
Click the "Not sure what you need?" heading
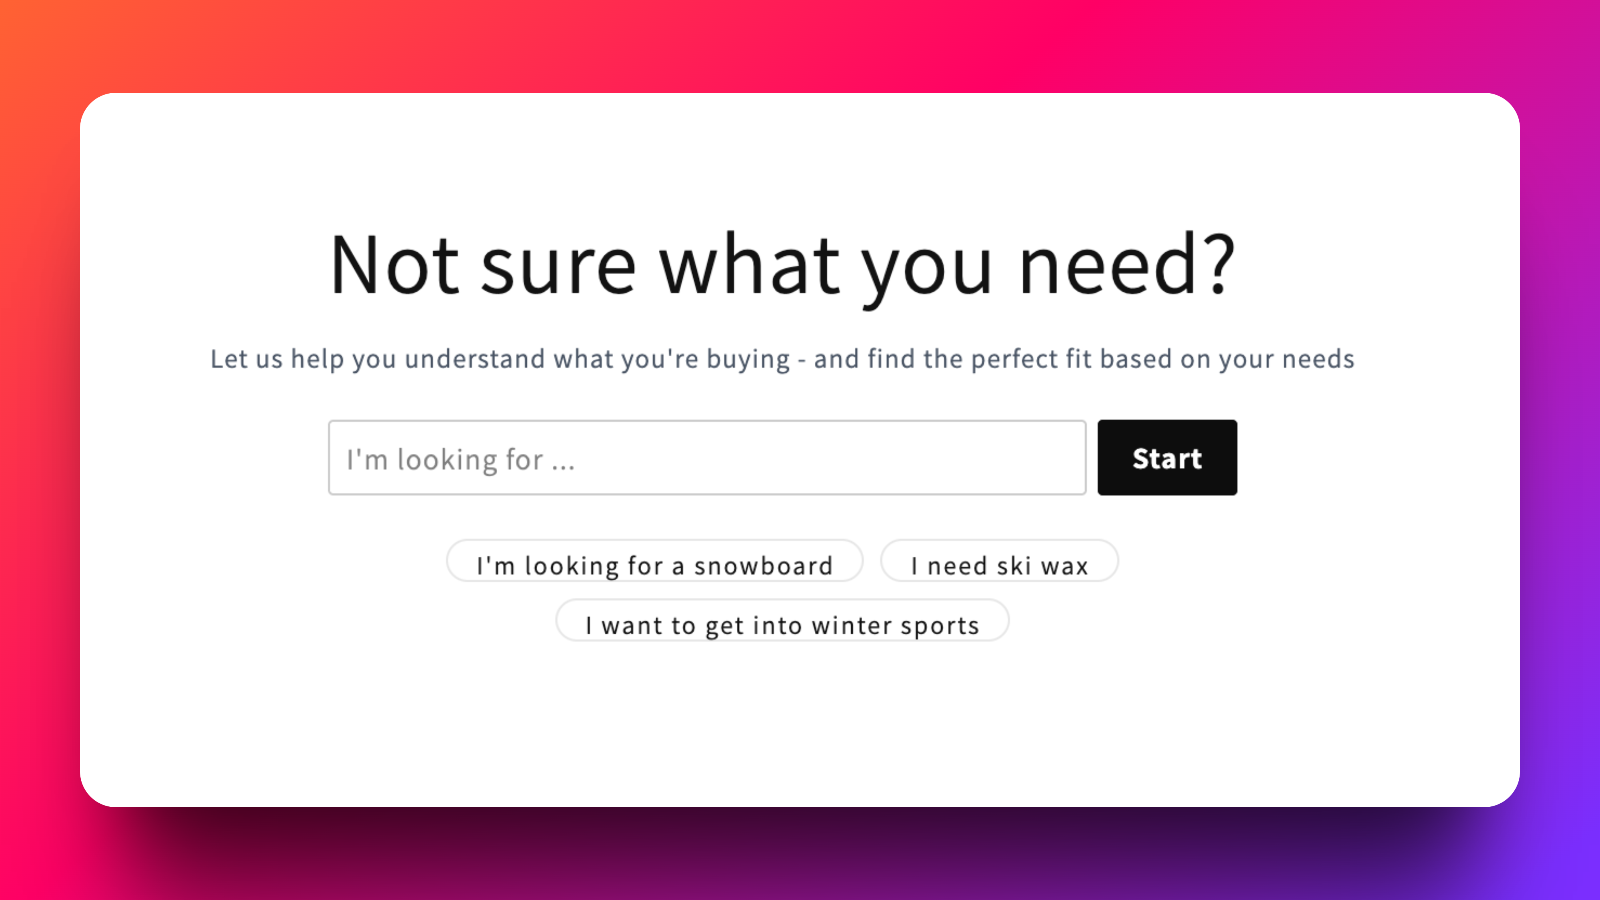point(783,265)
